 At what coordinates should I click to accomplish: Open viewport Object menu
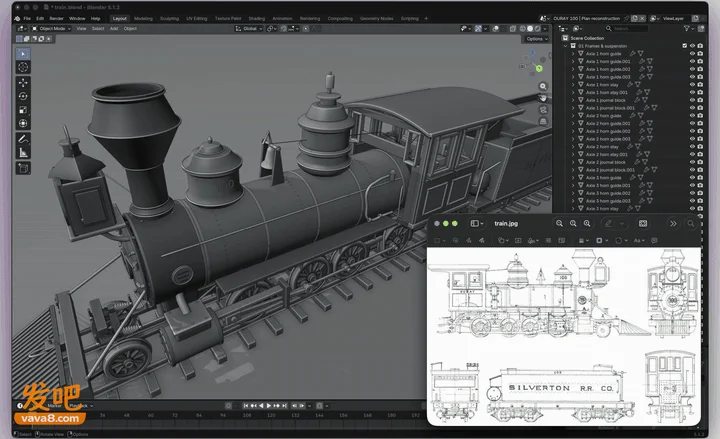[x=130, y=28]
